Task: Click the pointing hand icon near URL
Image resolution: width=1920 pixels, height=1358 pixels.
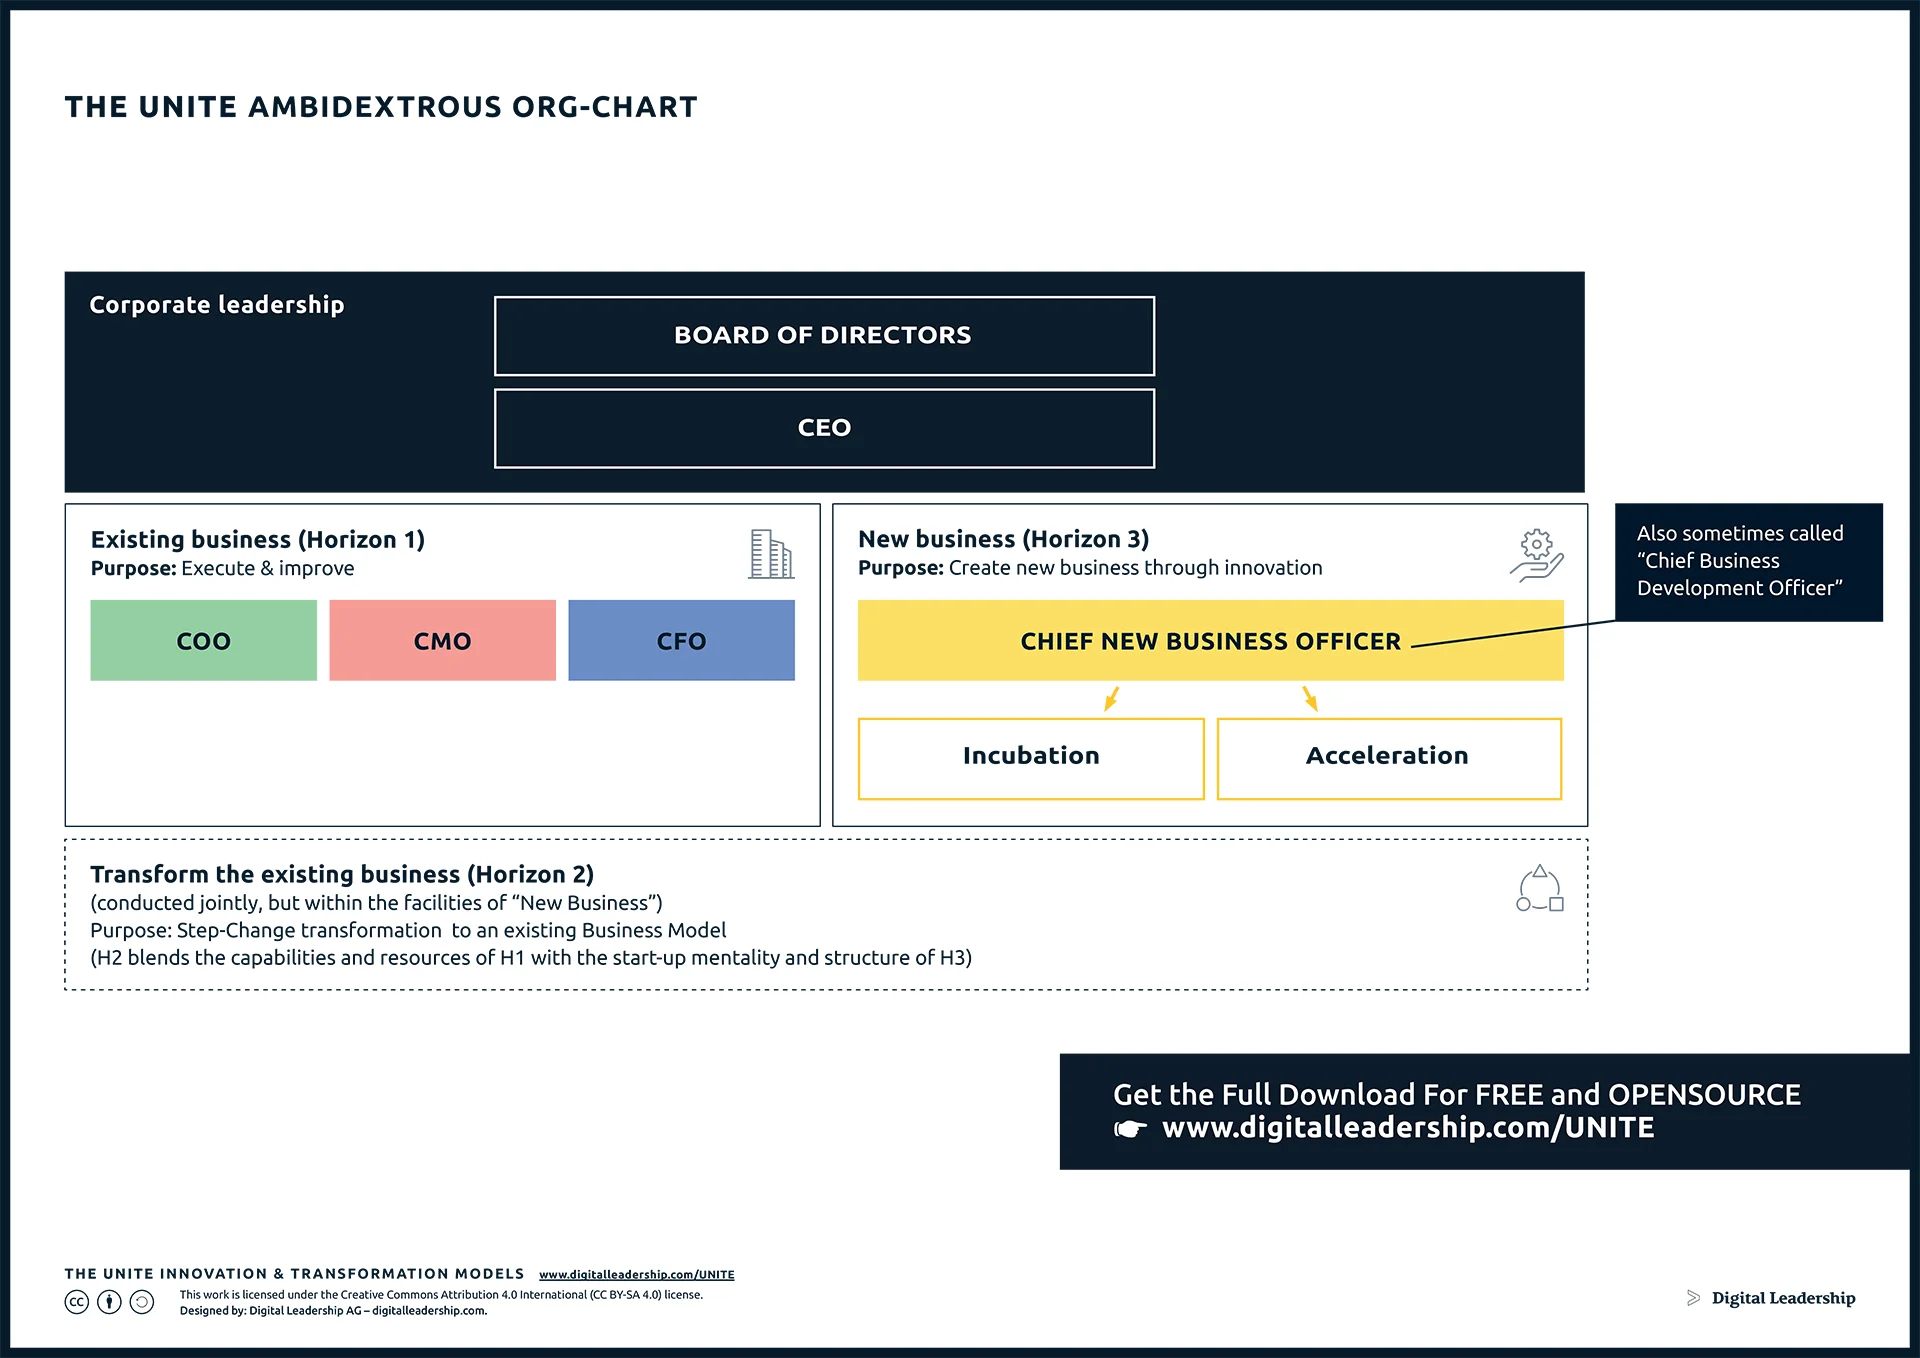Action: (1131, 1129)
